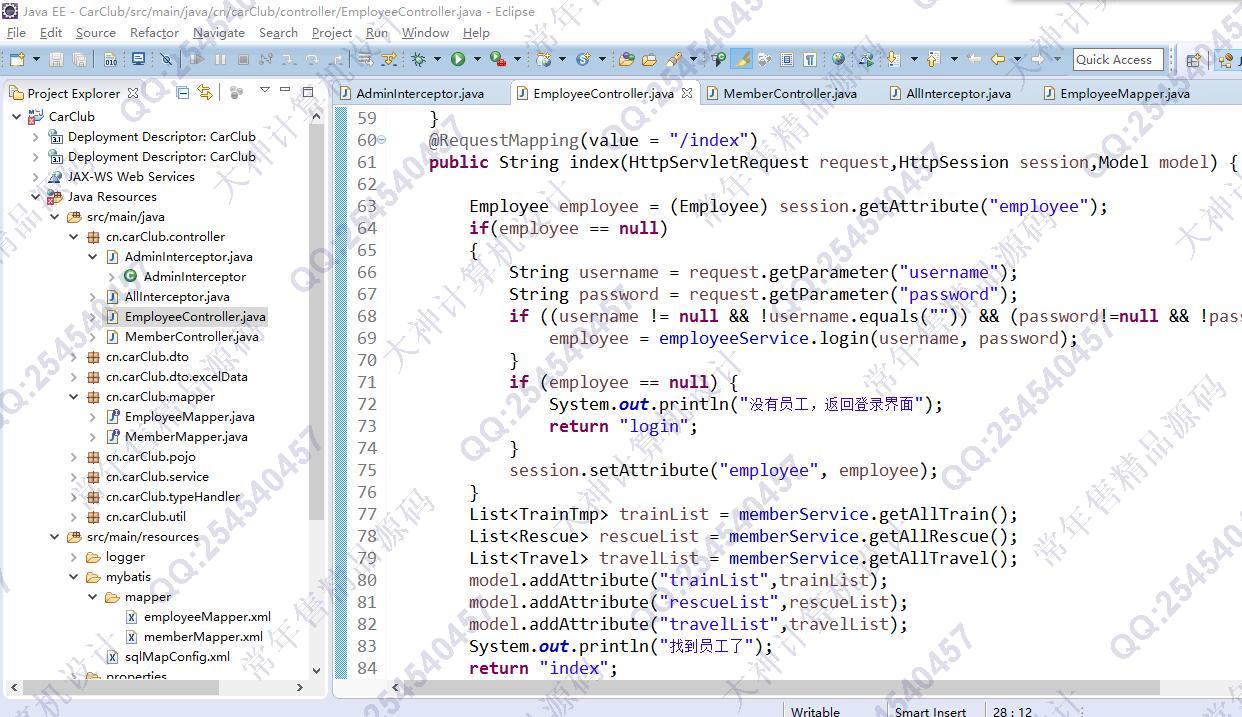1242x717 pixels.
Task: Open the Web Browser globe icon
Action: pyautogui.click(x=837, y=59)
